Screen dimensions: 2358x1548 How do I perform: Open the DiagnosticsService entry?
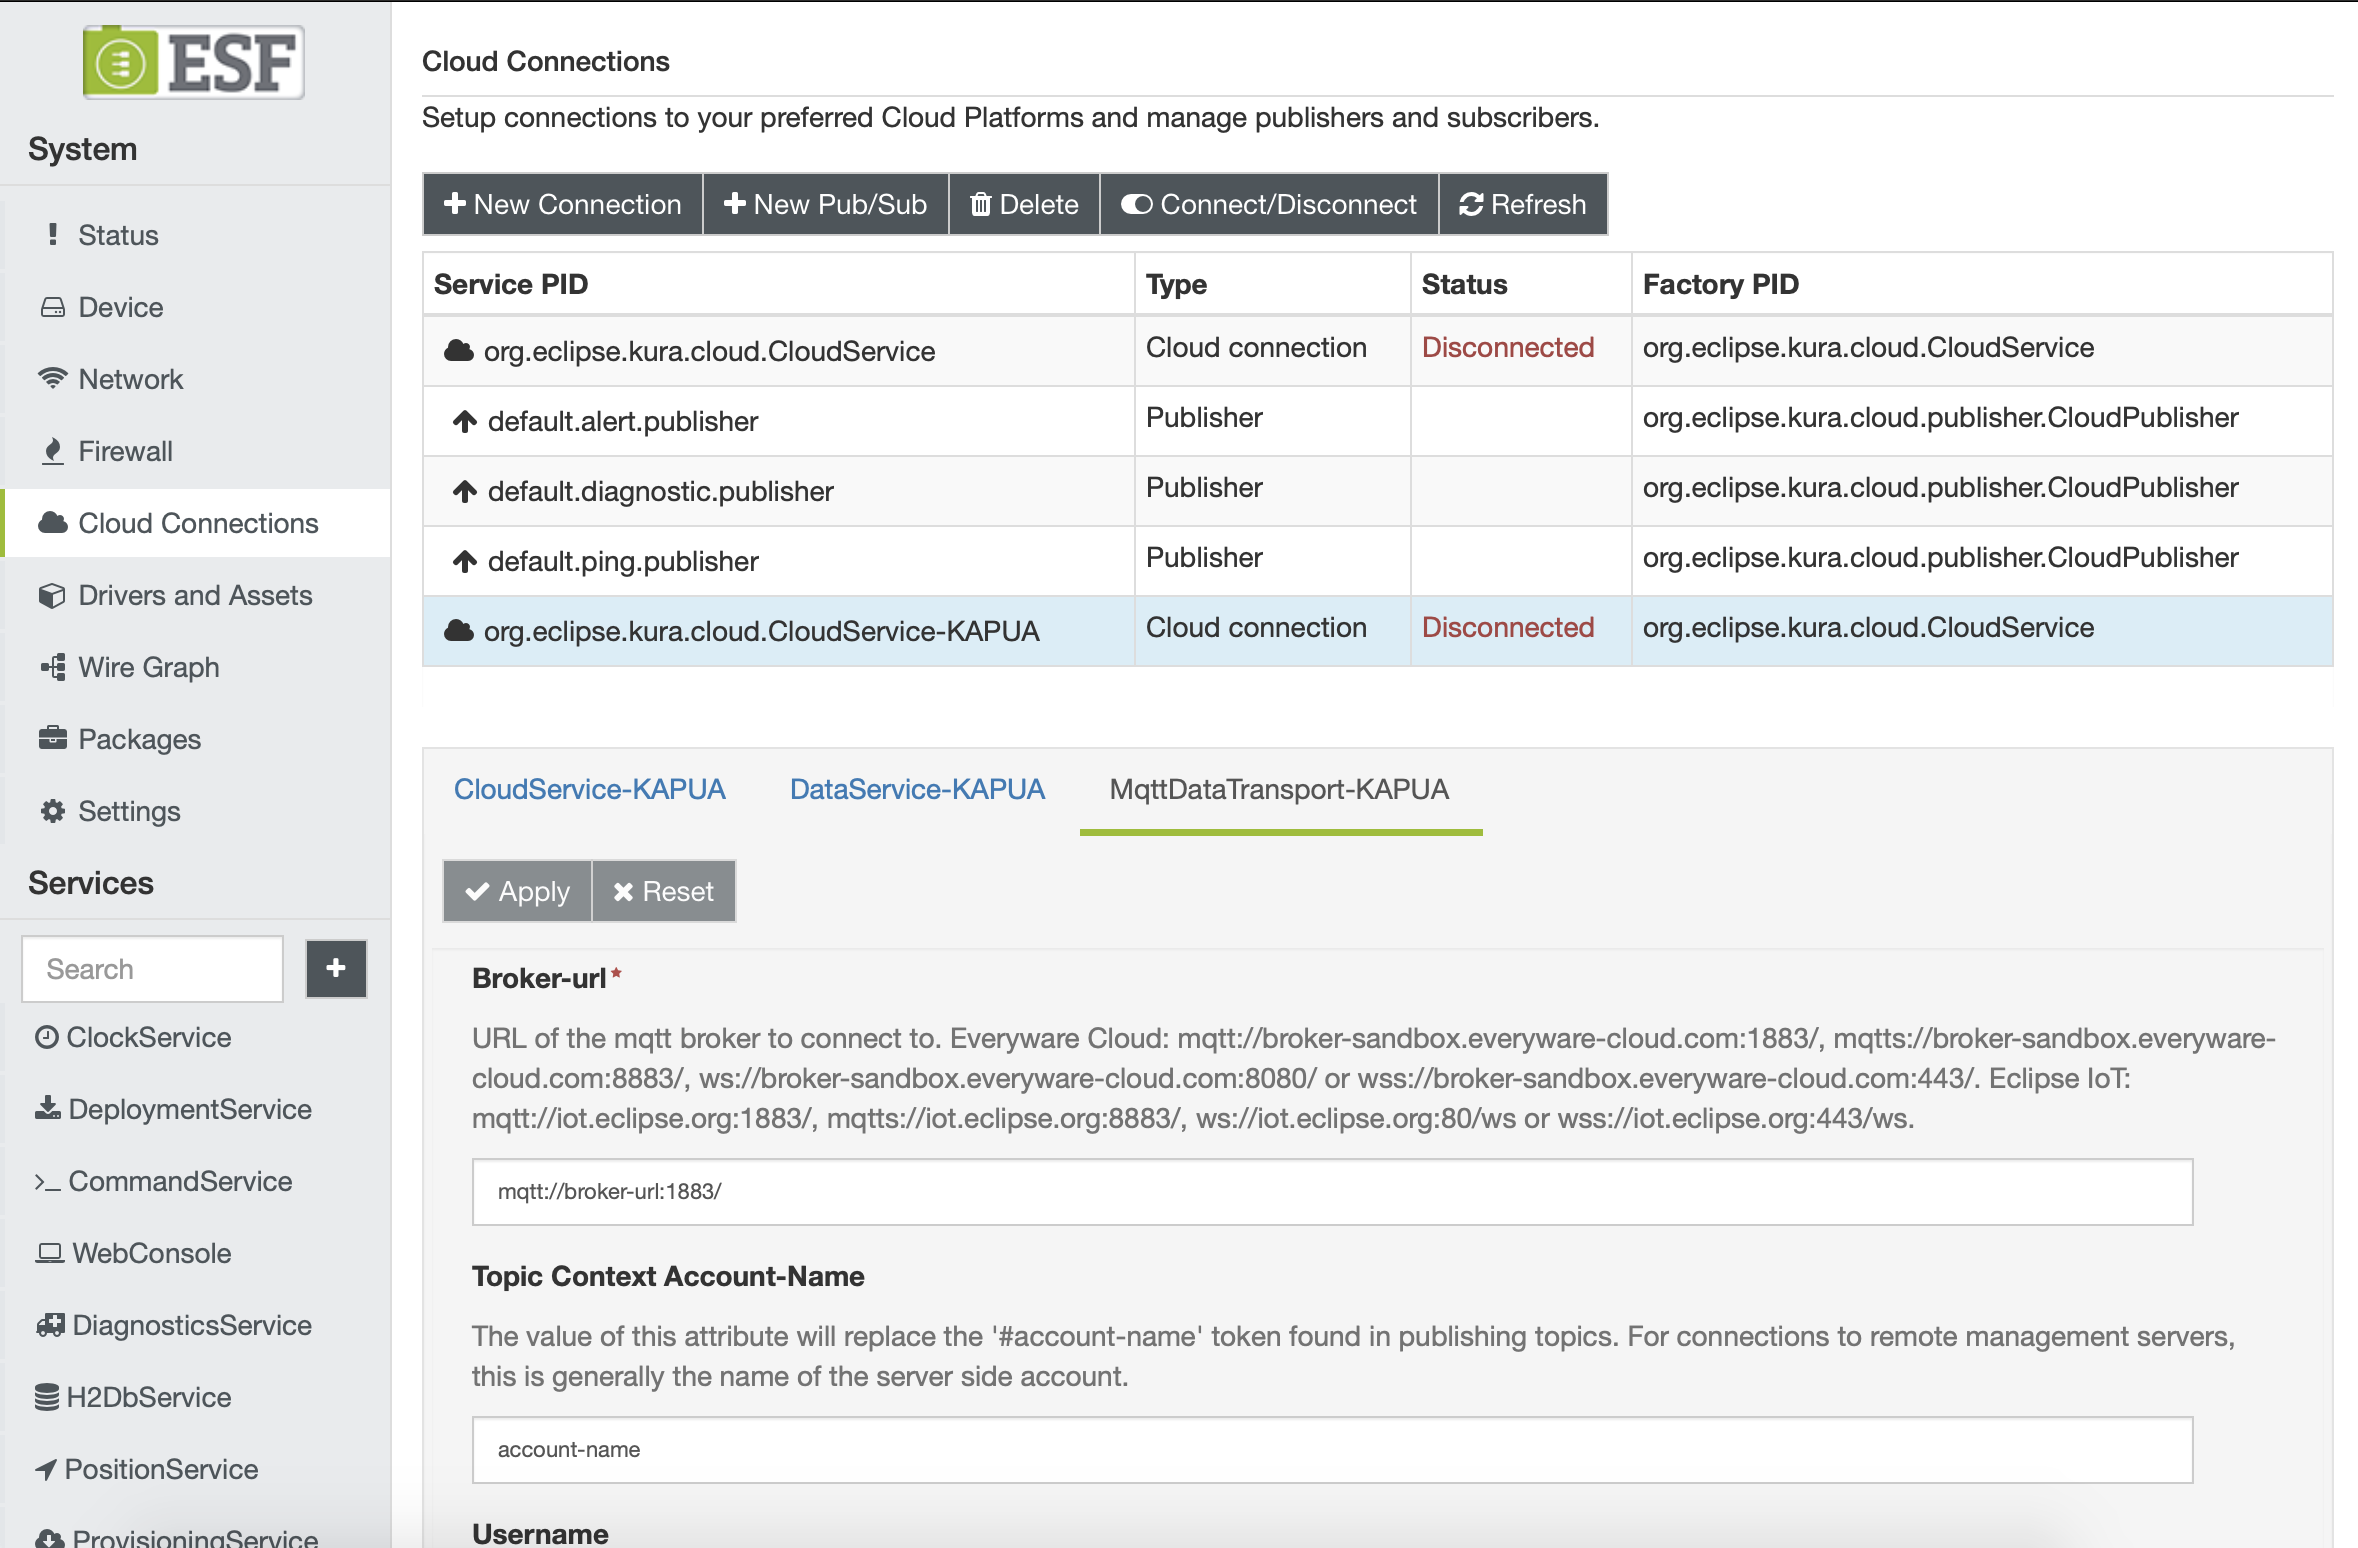click(x=191, y=1325)
